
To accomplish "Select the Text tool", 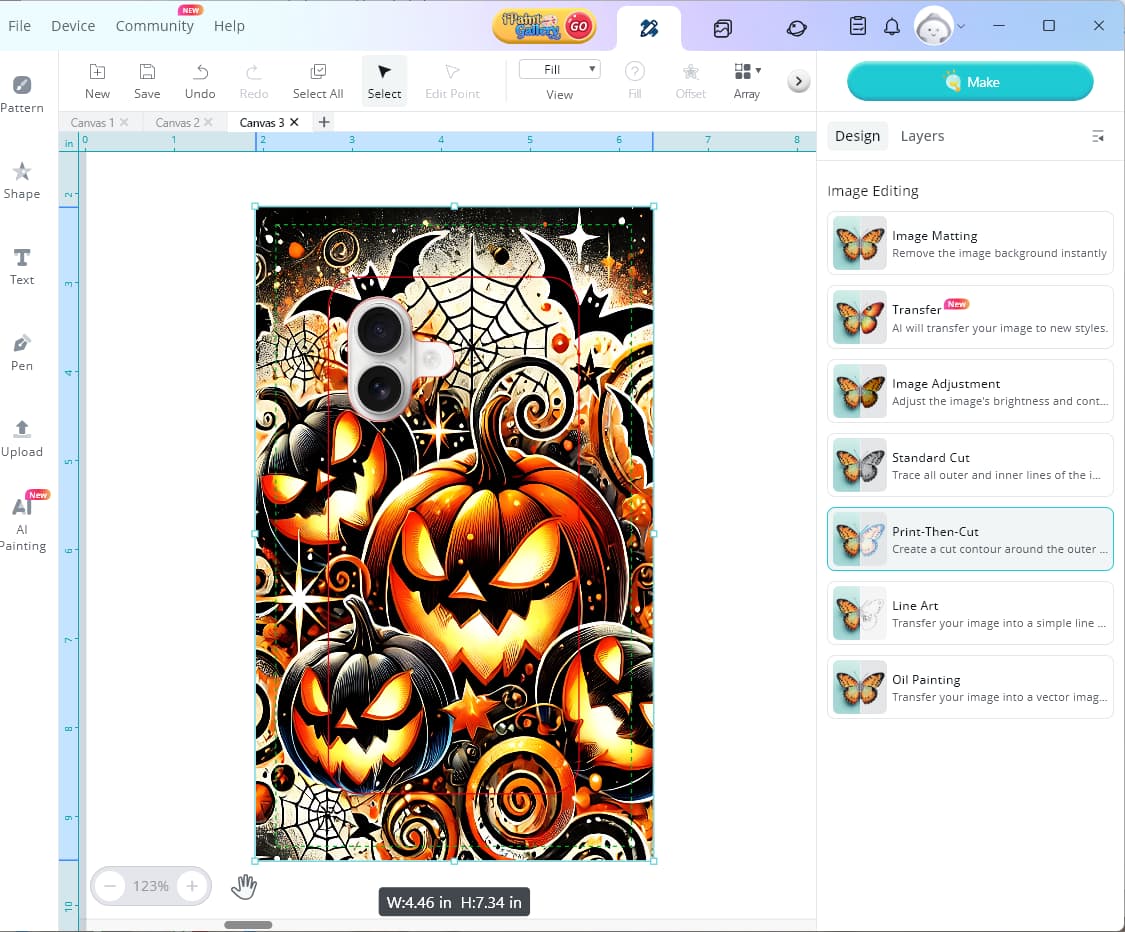I will tap(22, 266).
